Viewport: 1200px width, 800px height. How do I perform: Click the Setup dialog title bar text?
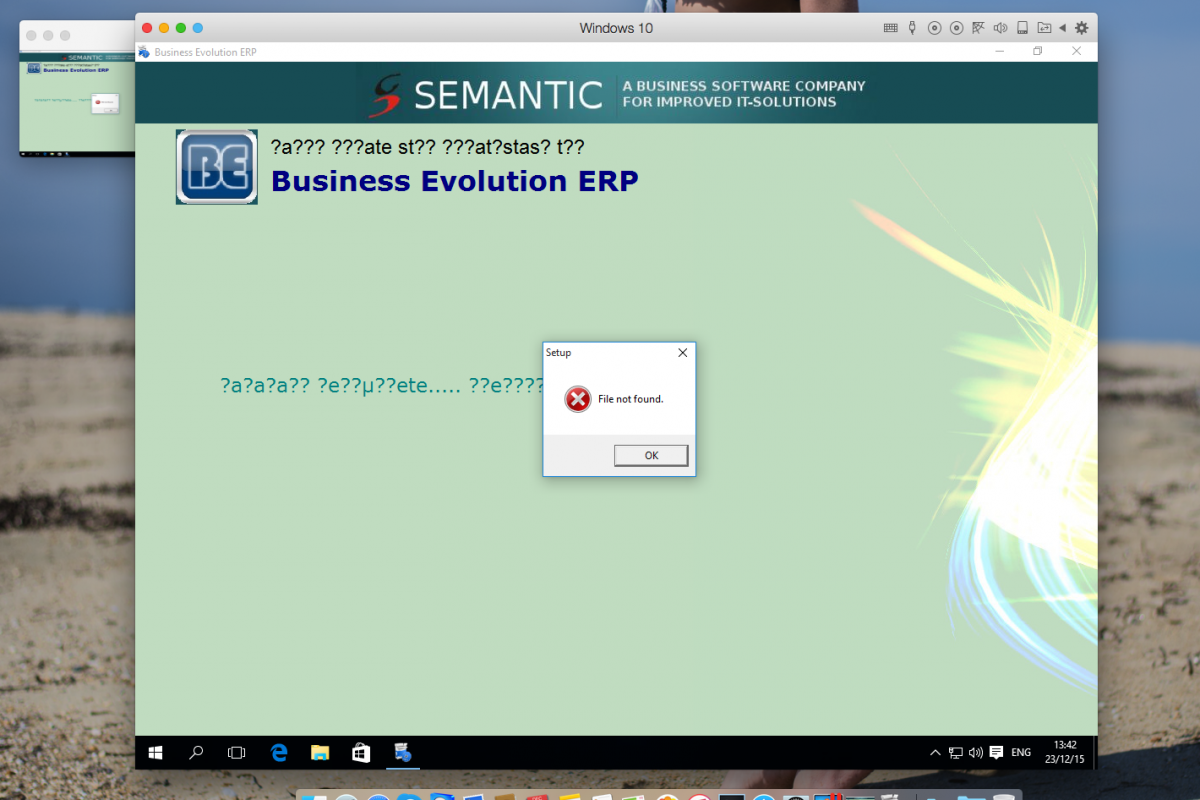[x=558, y=353]
